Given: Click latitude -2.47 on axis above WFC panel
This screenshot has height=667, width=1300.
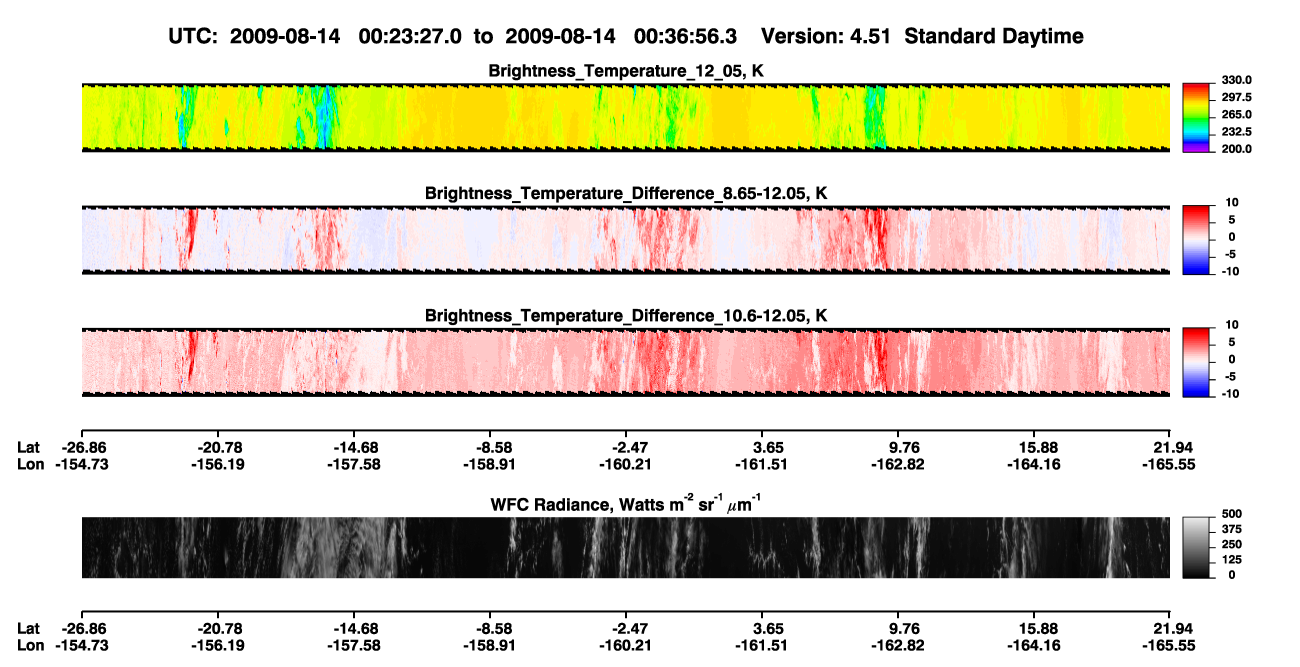Looking at the screenshot, I should pos(626,447).
